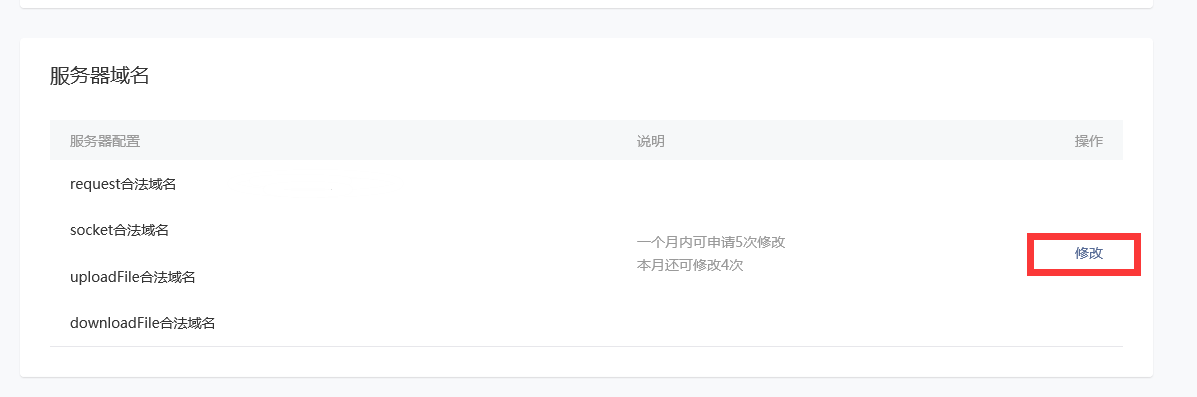This screenshot has width=1197, height=397.
Task: Select the uploadFile合法域名 row label
Action: (x=133, y=277)
